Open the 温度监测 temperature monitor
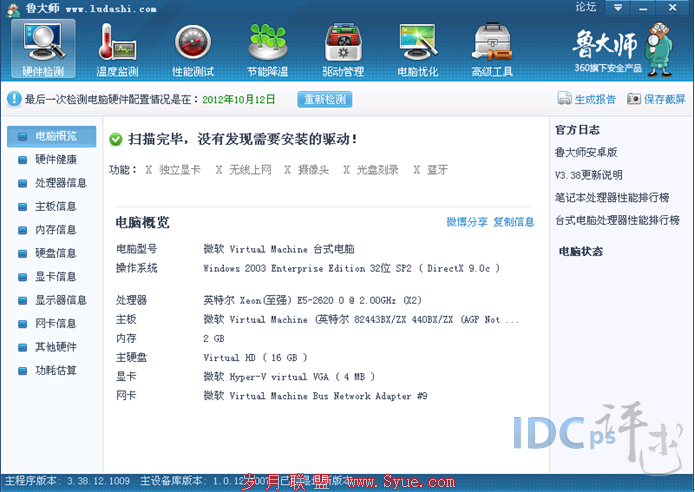 (117, 50)
